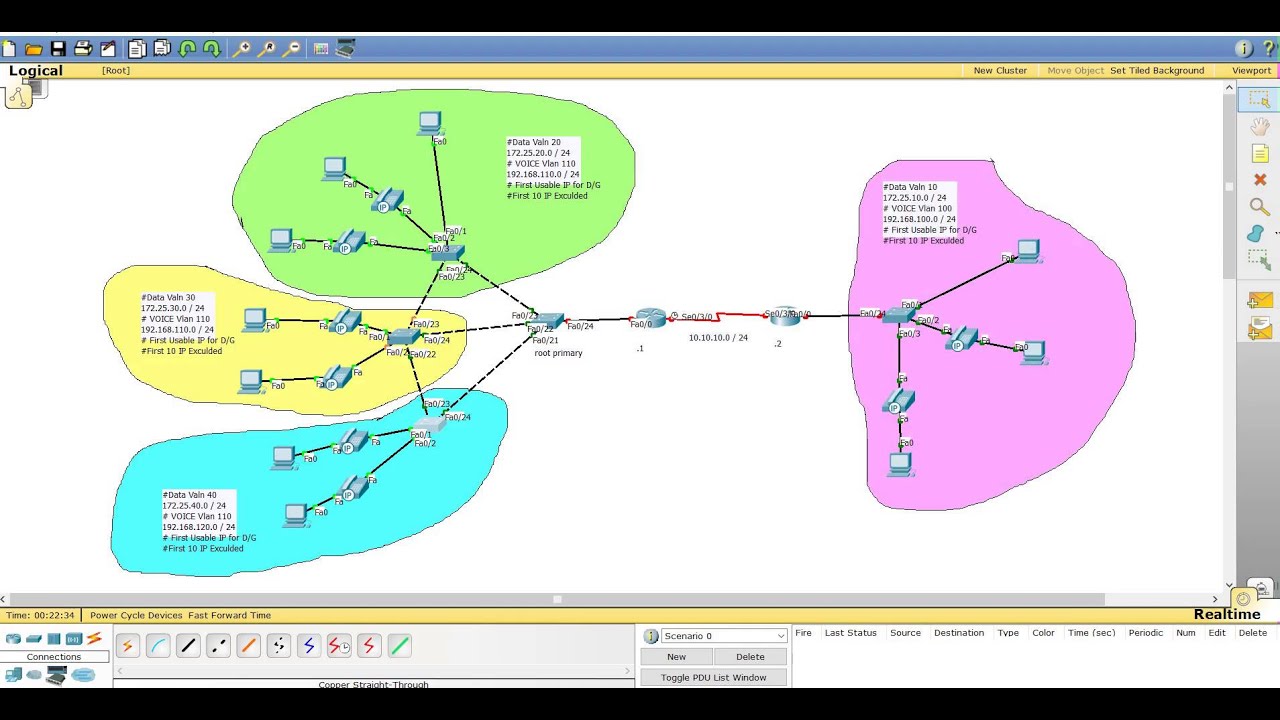This screenshot has width=1280, height=720.
Task: Create a new file via toolbar icon
Action: [x=9, y=48]
